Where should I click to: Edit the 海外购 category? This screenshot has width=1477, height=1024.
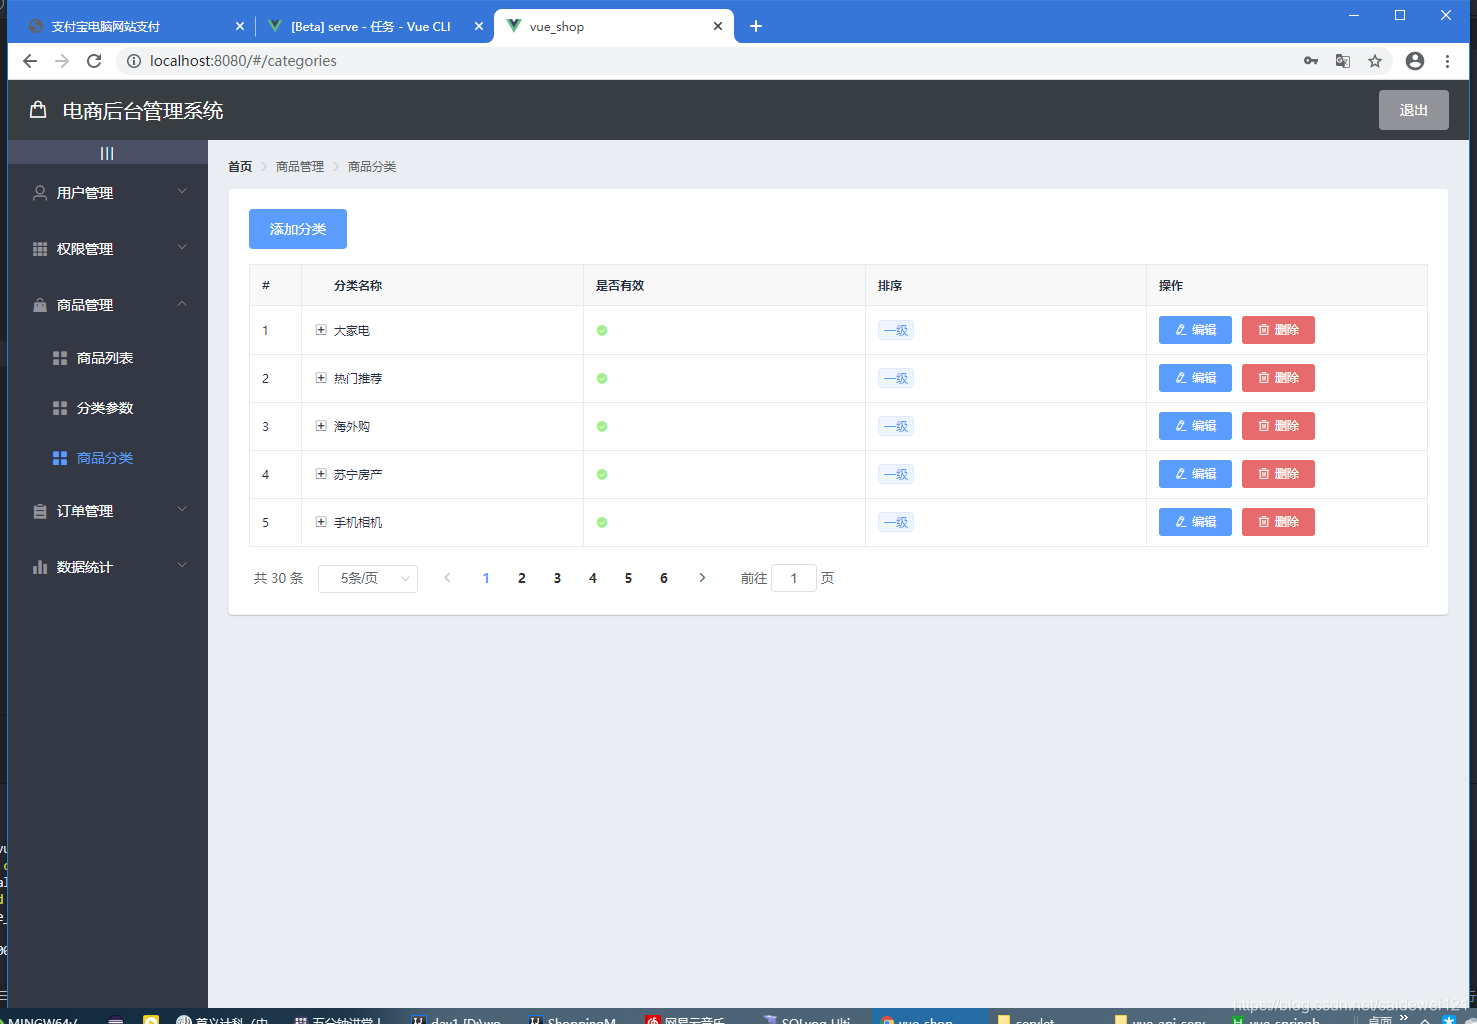point(1195,426)
